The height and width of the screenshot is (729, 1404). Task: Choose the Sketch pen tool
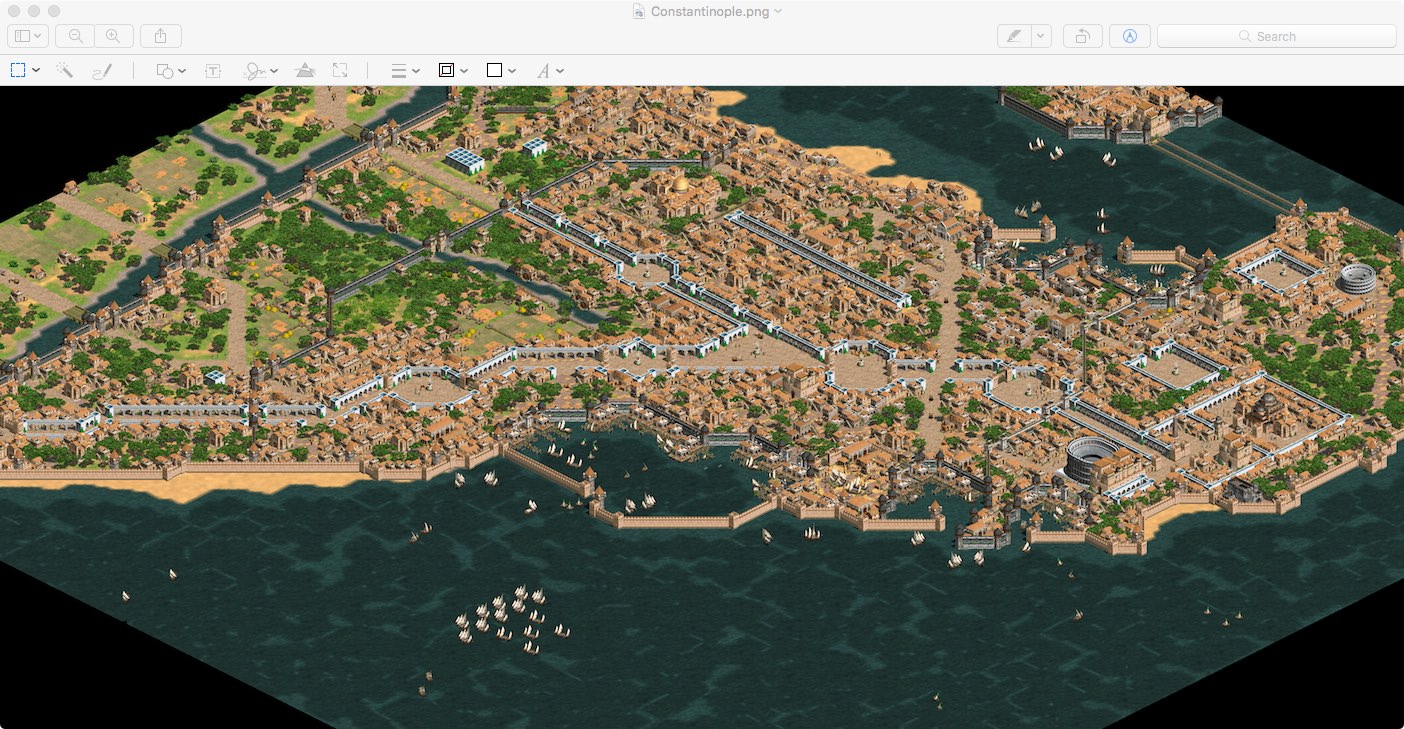pyautogui.click(x=101, y=71)
